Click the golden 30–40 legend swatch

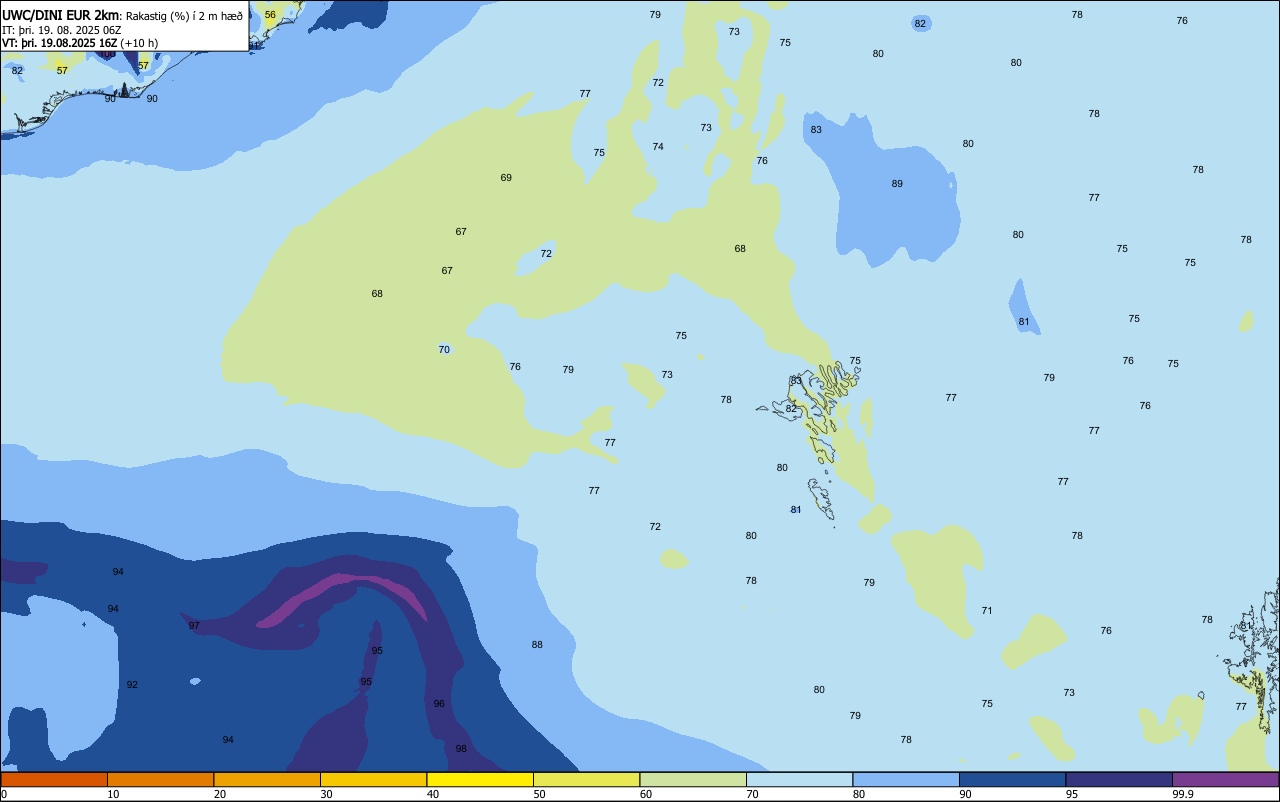tap(373, 780)
